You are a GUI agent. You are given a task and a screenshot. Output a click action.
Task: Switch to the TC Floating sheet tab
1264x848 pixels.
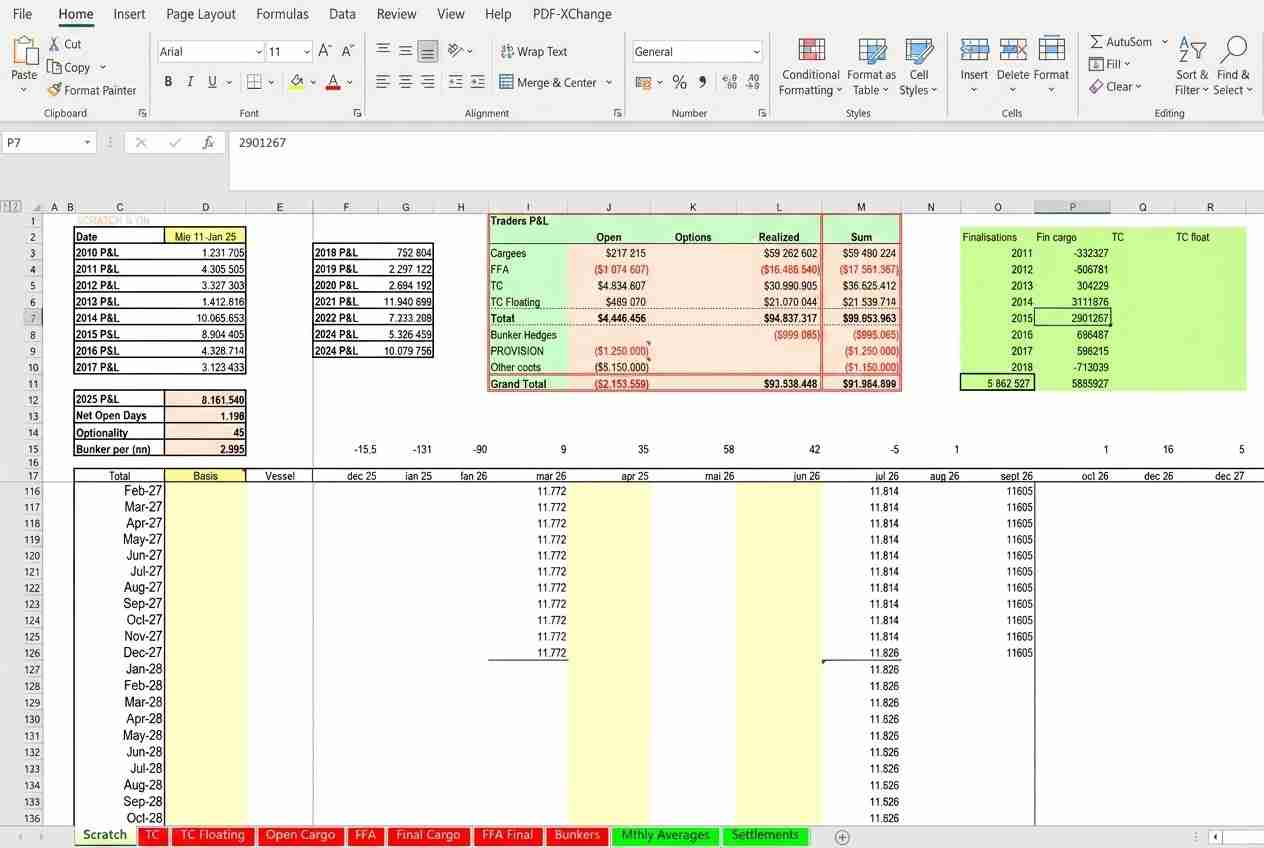coord(212,835)
